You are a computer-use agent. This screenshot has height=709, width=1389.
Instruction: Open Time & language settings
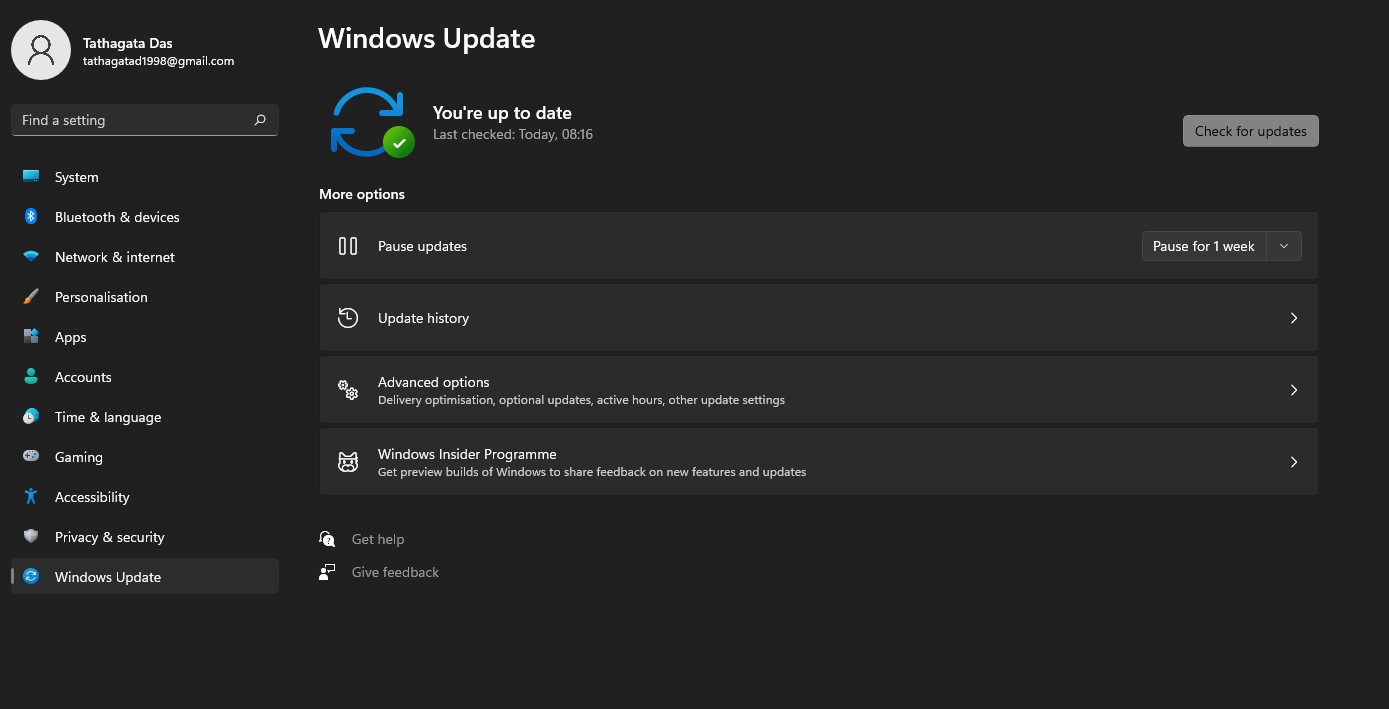(x=145, y=417)
